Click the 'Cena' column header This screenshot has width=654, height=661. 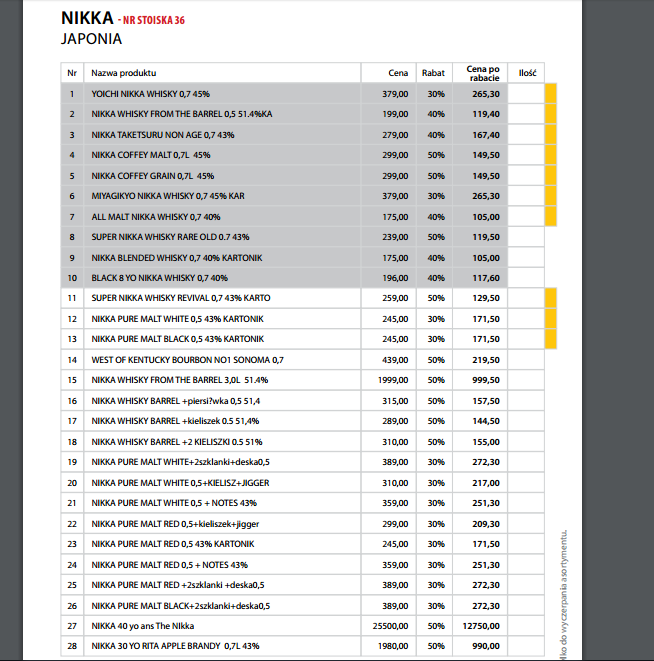398,73
